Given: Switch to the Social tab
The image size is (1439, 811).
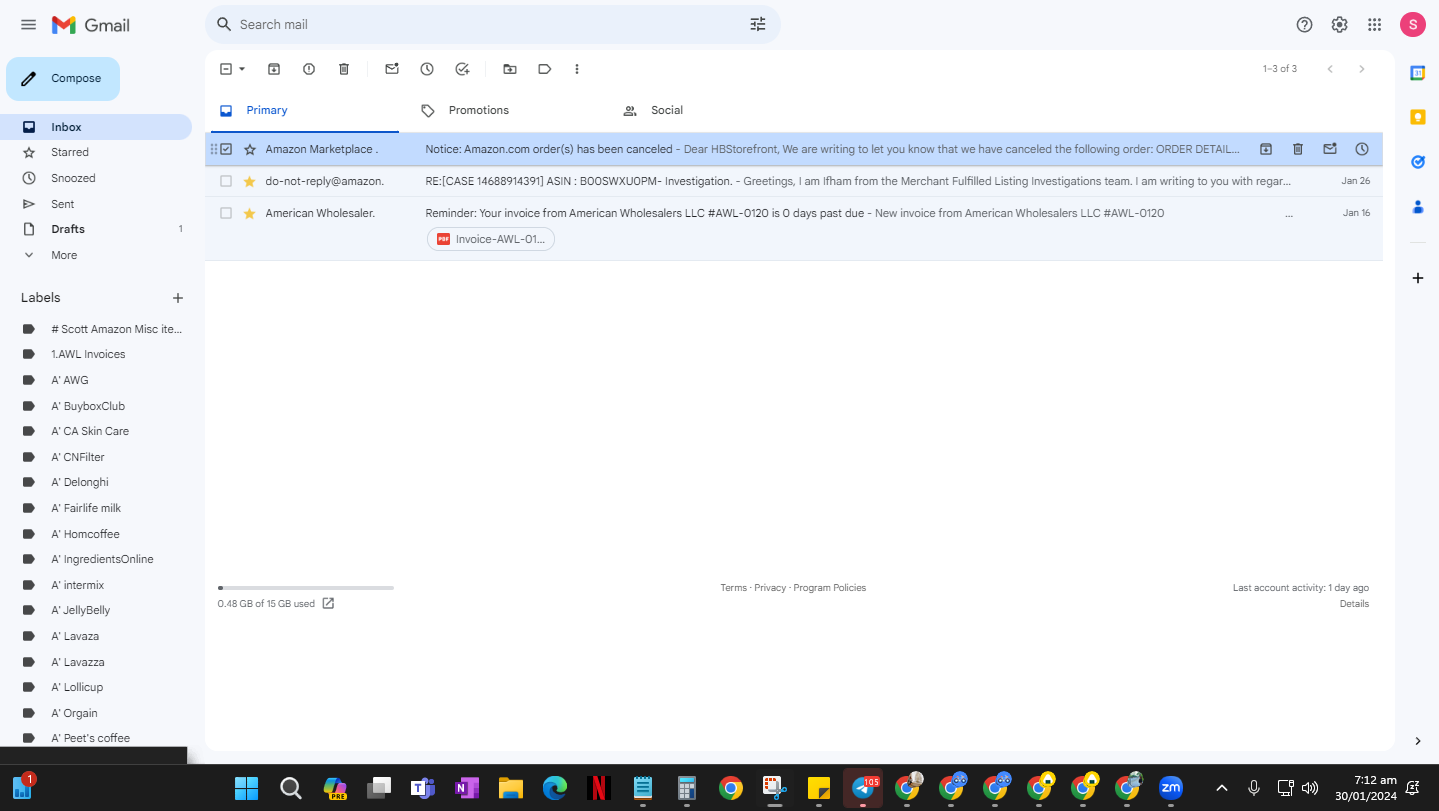Looking at the screenshot, I should tap(667, 110).
